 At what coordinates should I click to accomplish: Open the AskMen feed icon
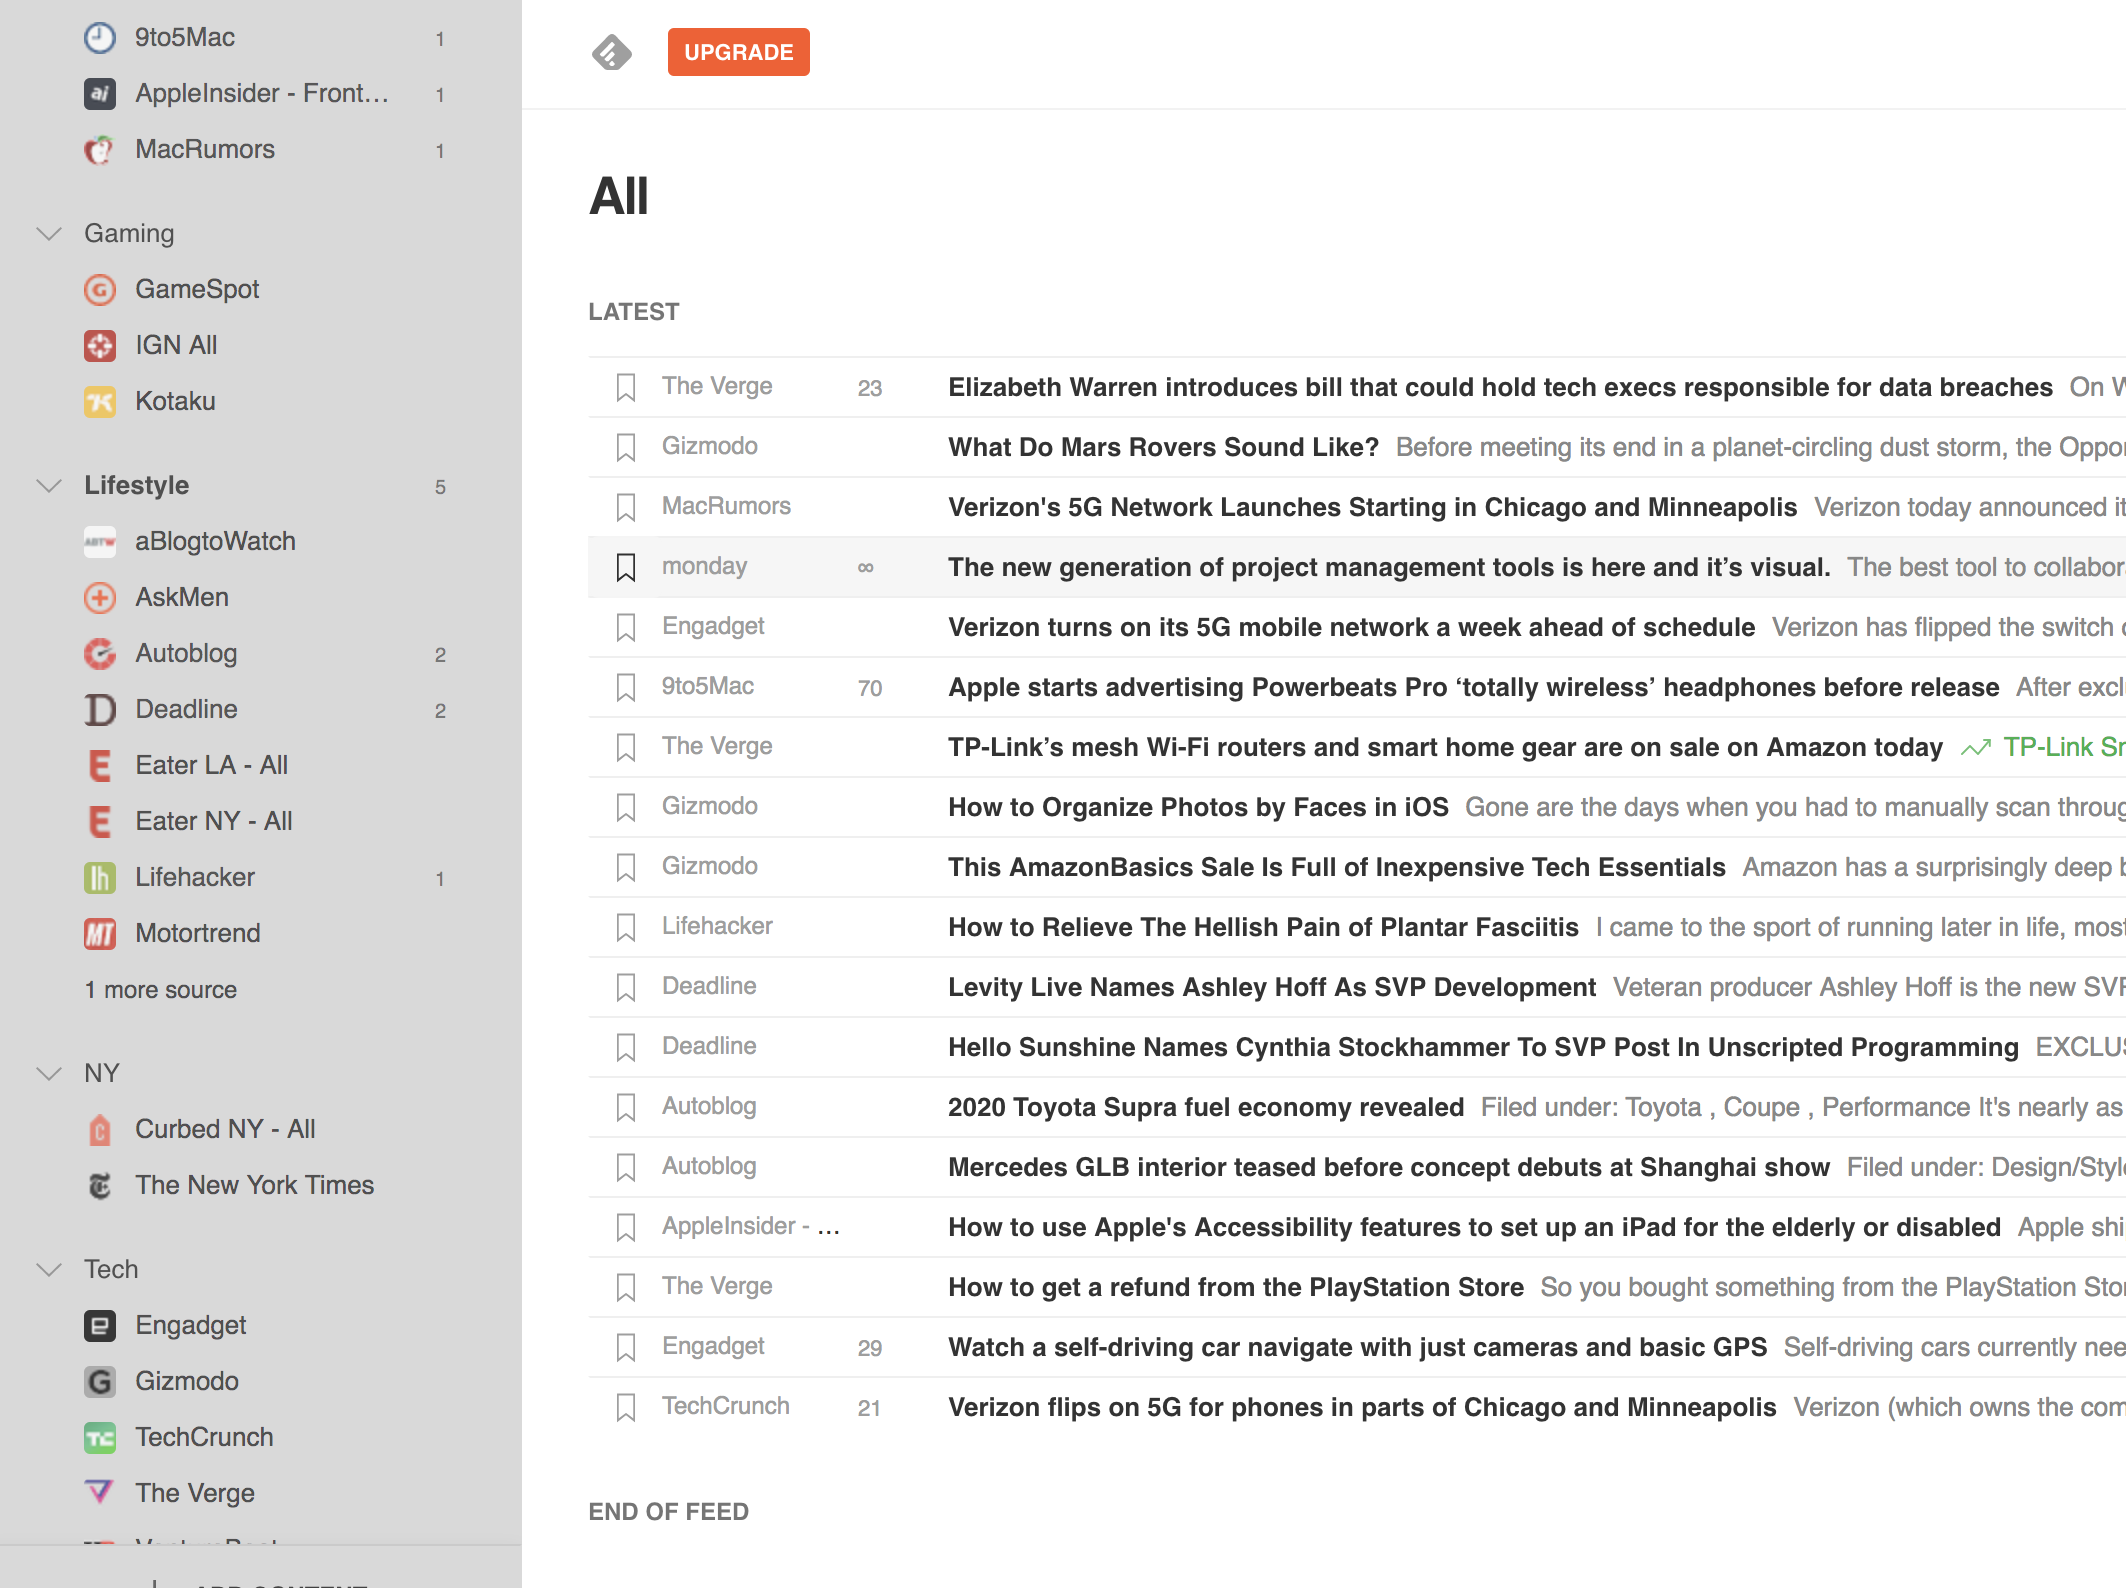[x=99, y=598]
